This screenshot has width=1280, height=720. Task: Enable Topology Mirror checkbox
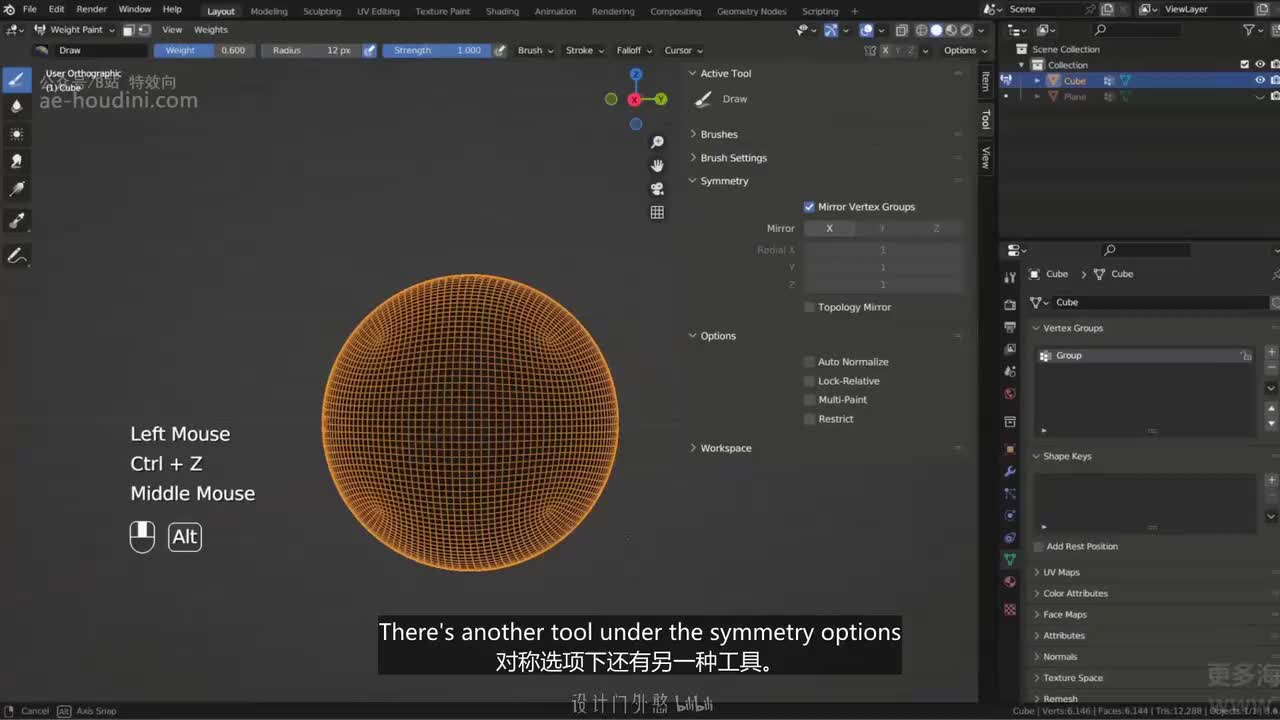[x=809, y=307]
